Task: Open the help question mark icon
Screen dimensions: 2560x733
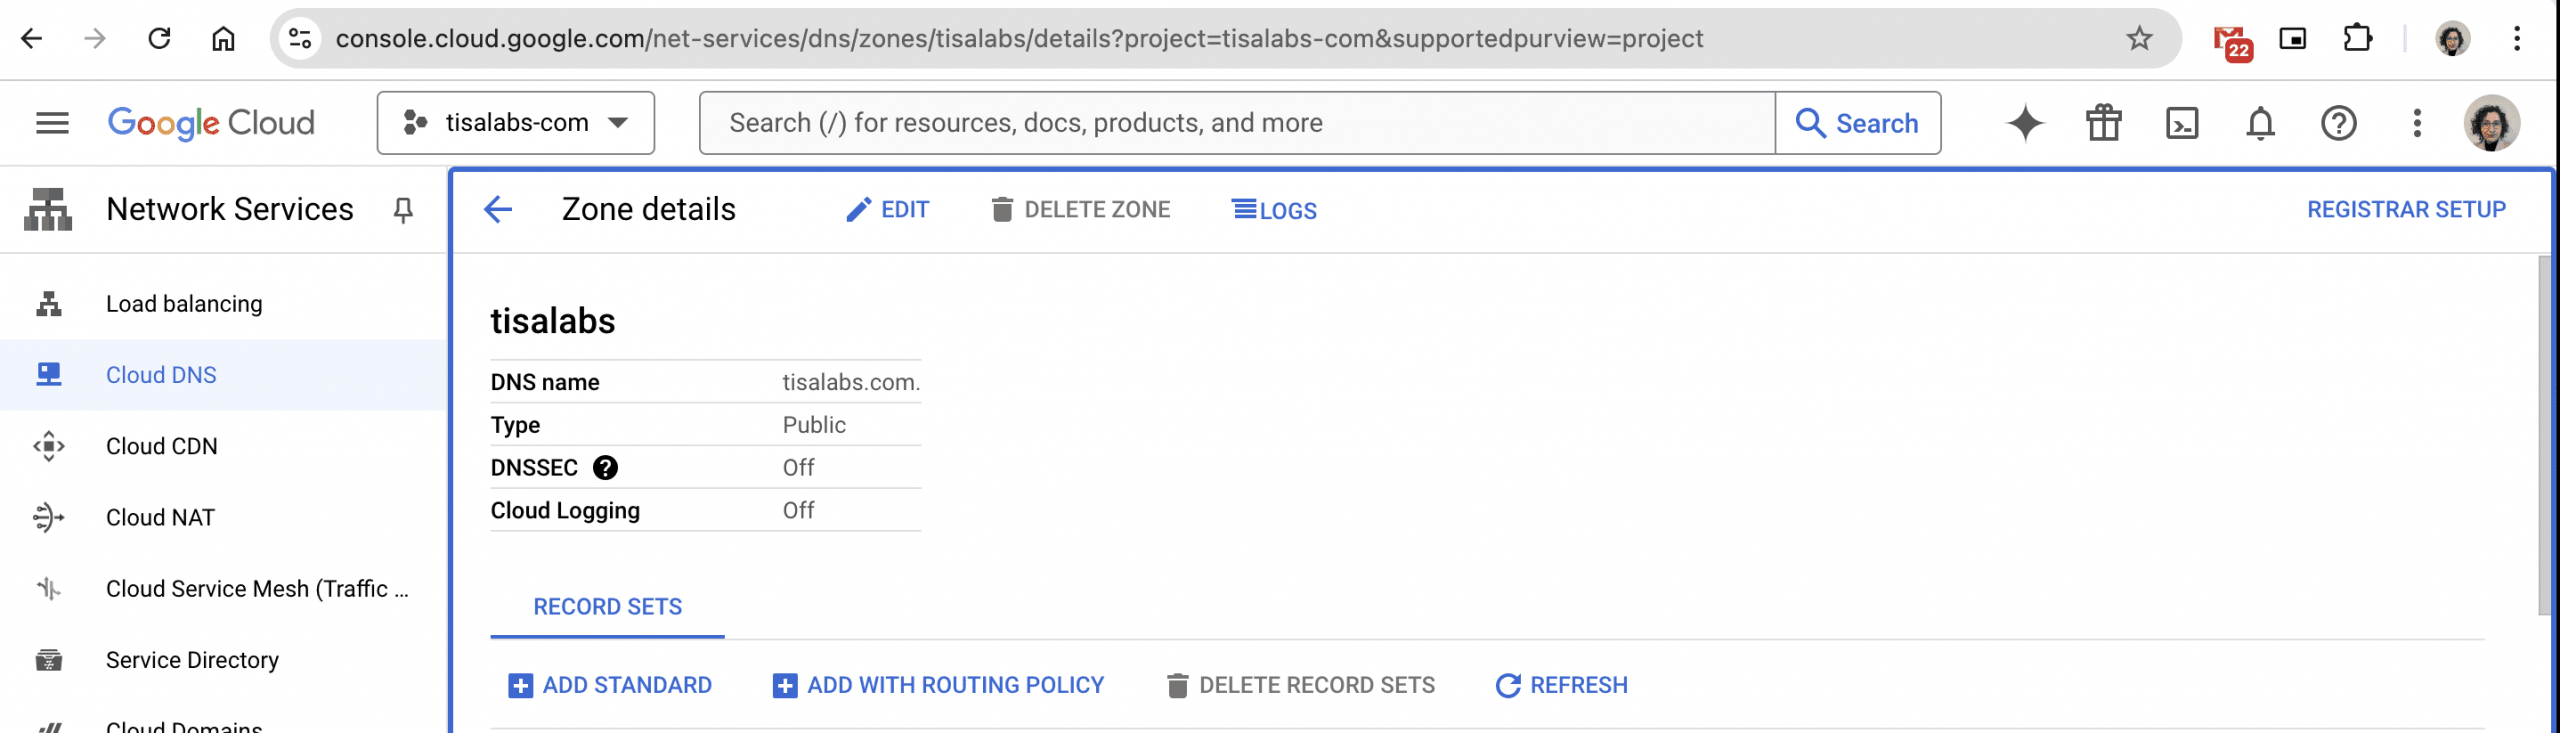Action: 2338,123
